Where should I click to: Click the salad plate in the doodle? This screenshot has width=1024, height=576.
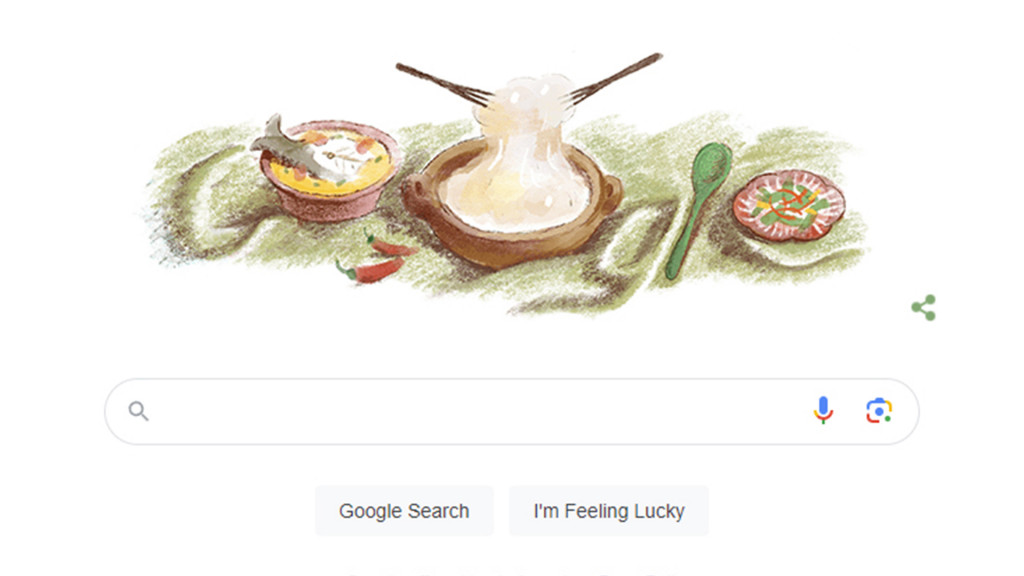[x=789, y=204]
